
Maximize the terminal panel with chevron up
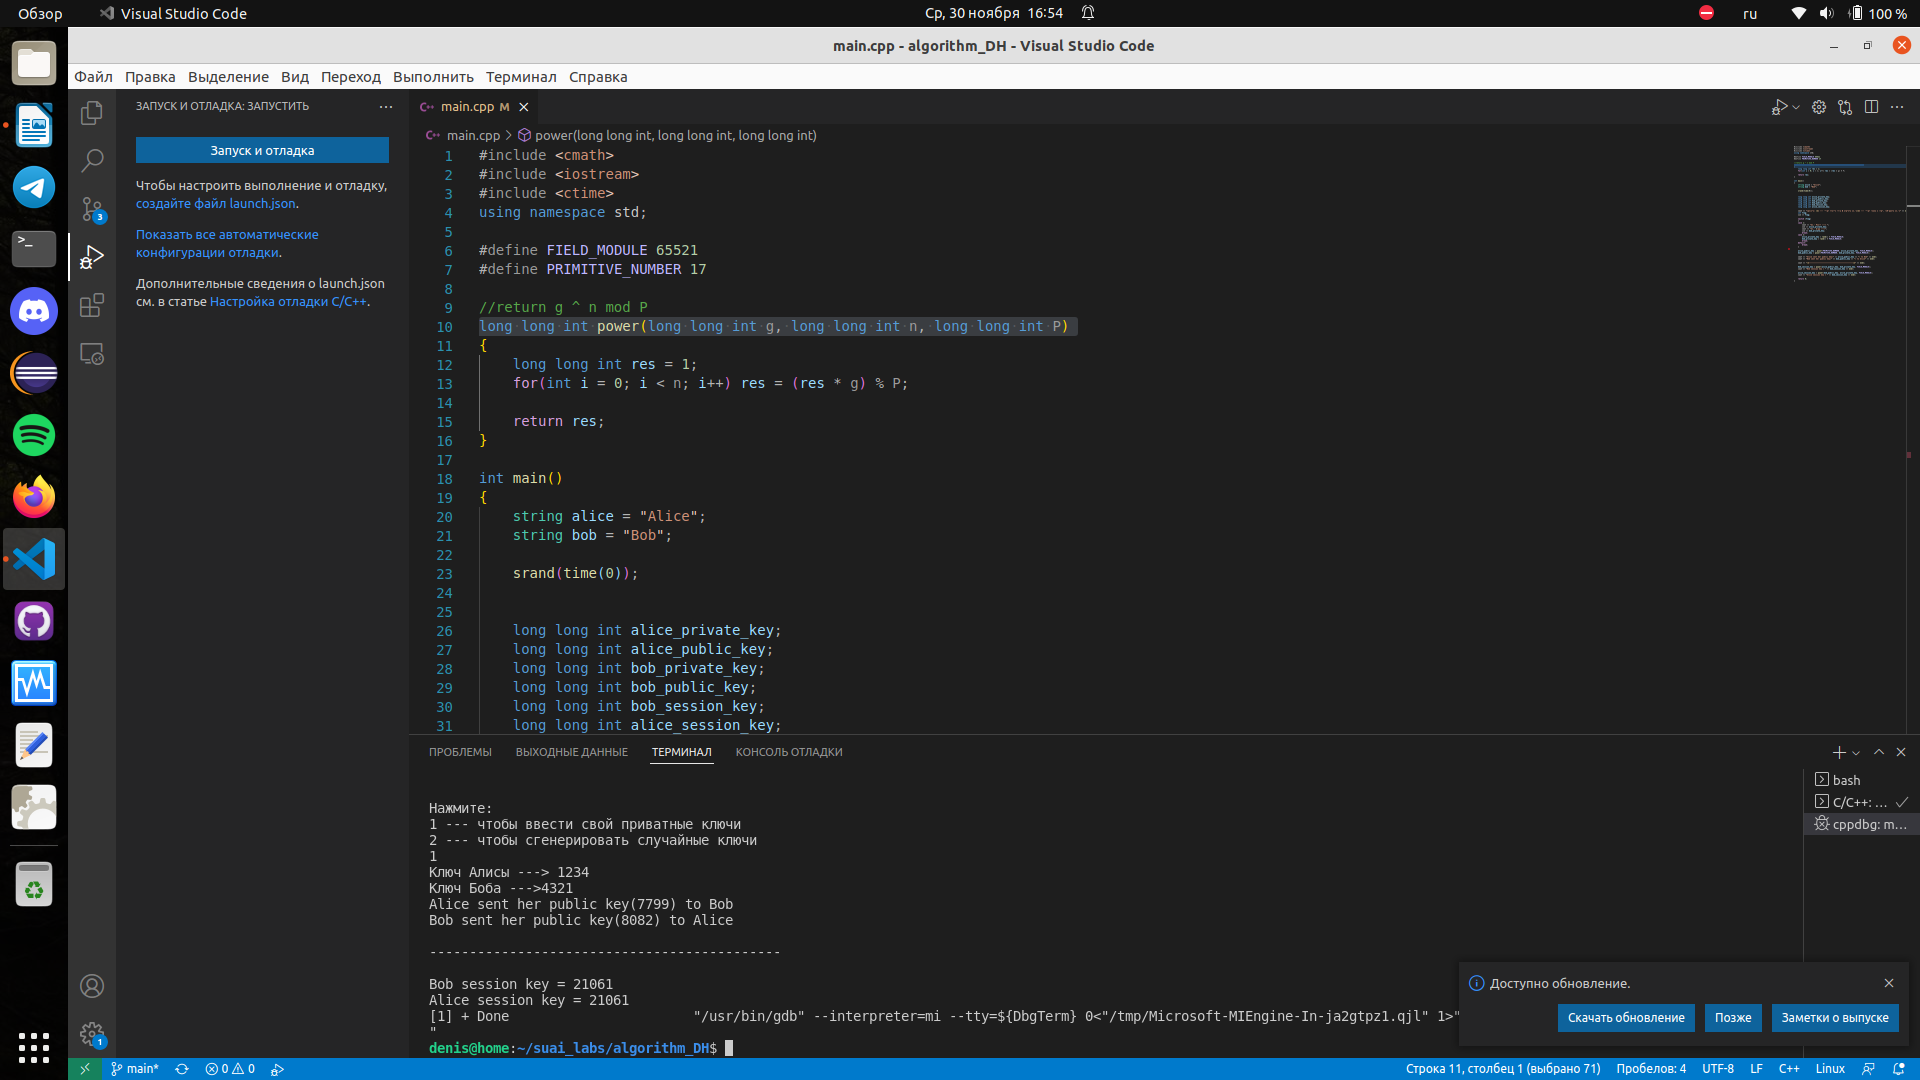tap(1879, 752)
